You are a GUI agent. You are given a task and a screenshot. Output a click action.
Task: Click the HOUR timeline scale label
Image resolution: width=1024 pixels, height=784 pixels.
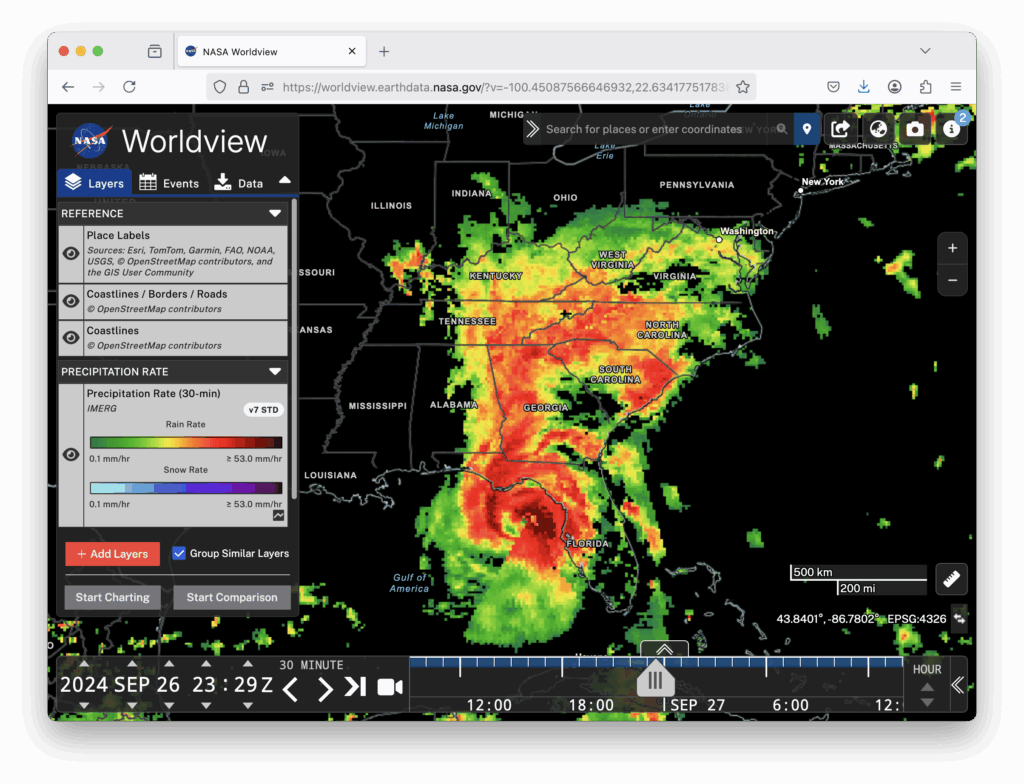(x=927, y=670)
